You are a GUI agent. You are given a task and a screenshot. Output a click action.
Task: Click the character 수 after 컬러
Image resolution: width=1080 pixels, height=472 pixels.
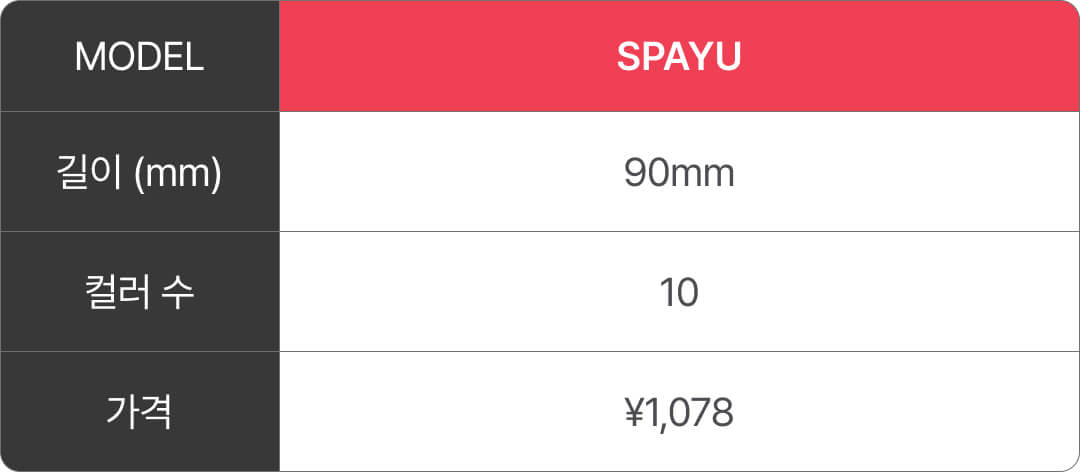coord(178,293)
